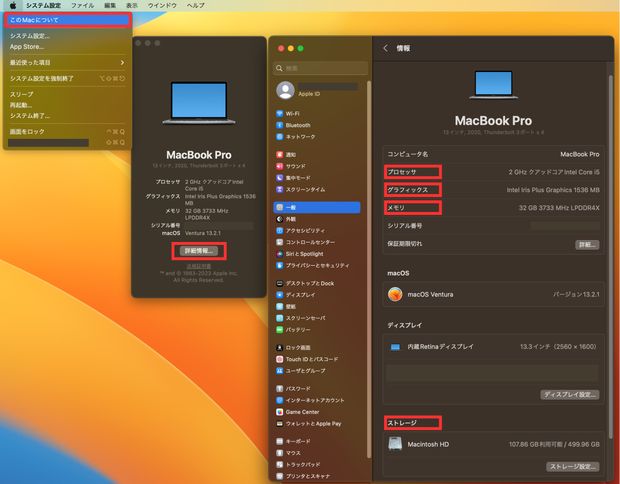Click the MacBook Pro computer name value

pos(580,154)
